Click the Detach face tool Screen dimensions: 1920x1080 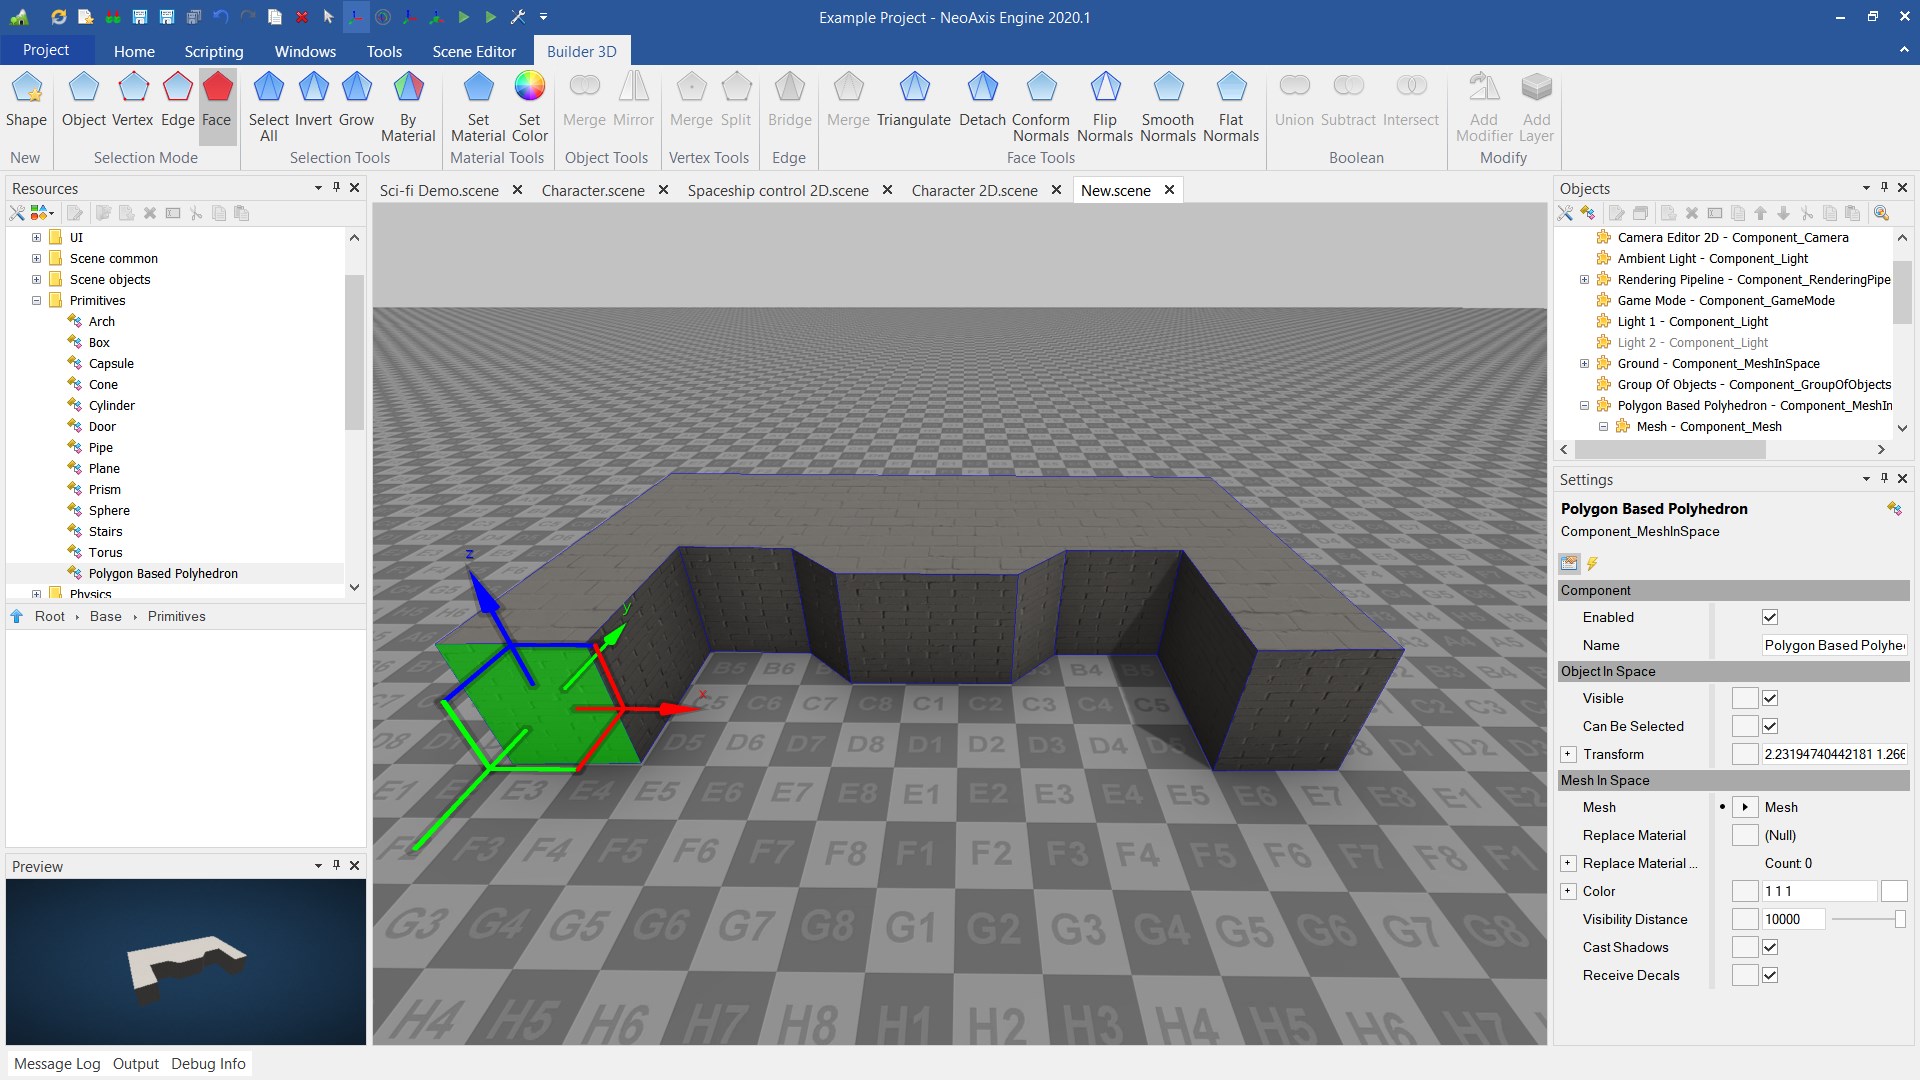pos(982,89)
